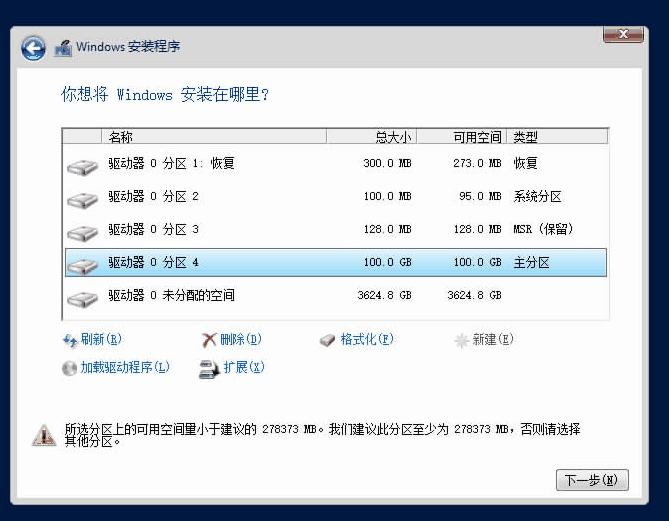
Task: Click the disk icon for 驱动器 0 分区 2
Action: tap(82, 199)
